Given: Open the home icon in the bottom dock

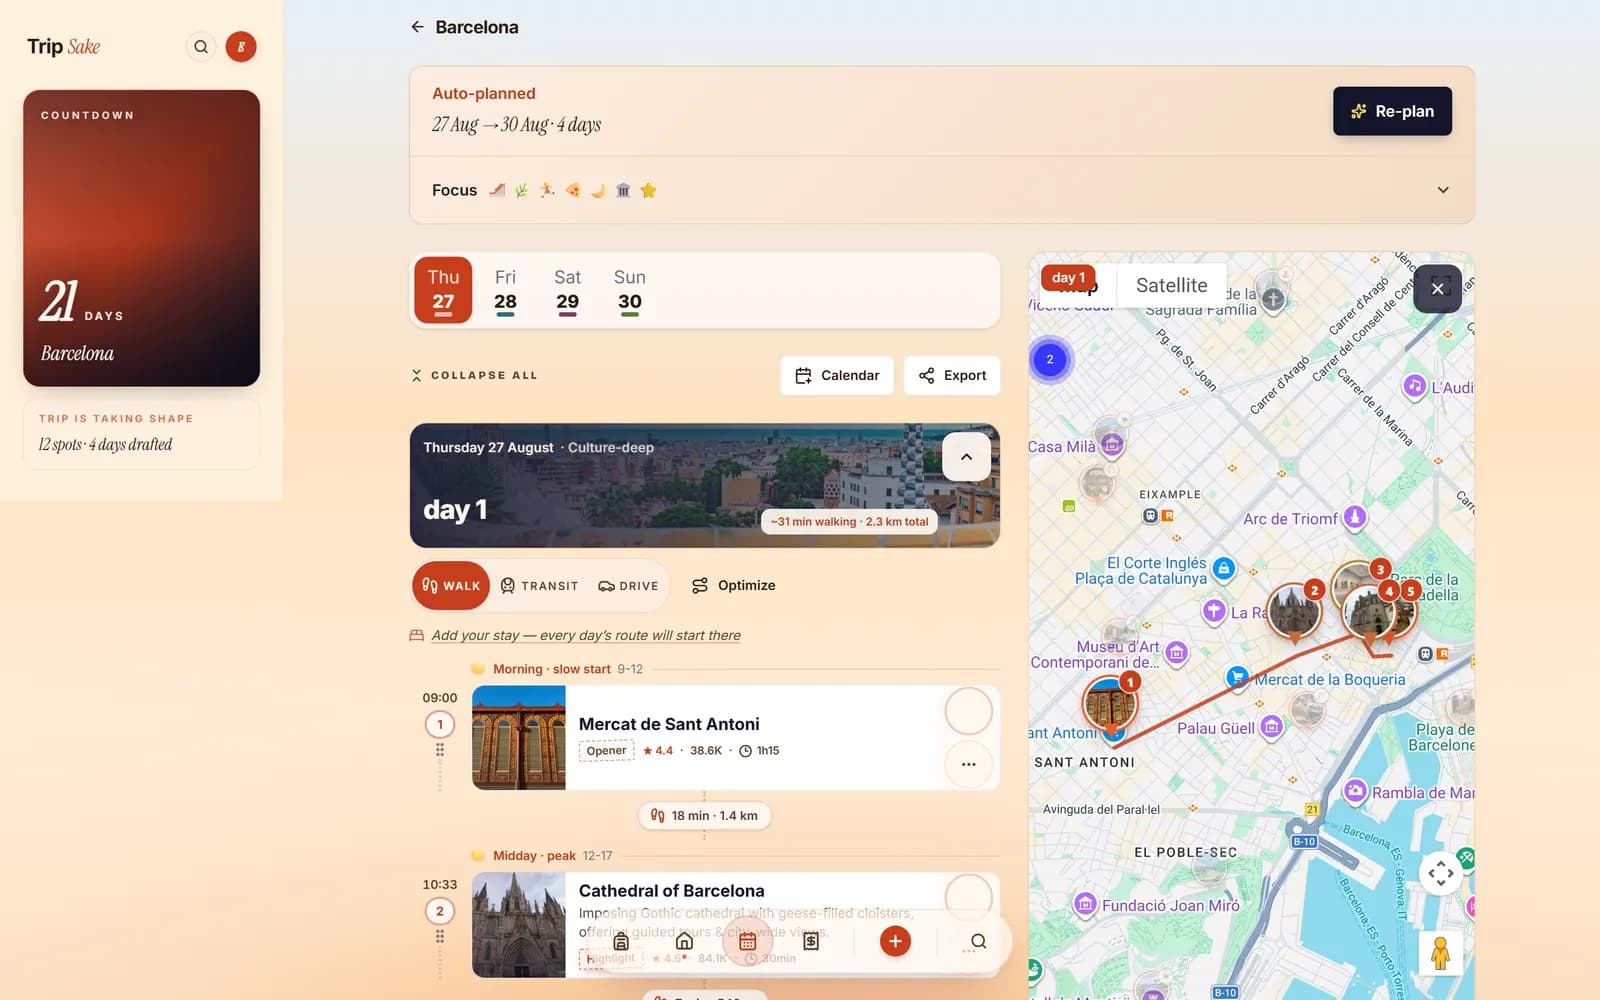Looking at the screenshot, I should pos(684,941).
